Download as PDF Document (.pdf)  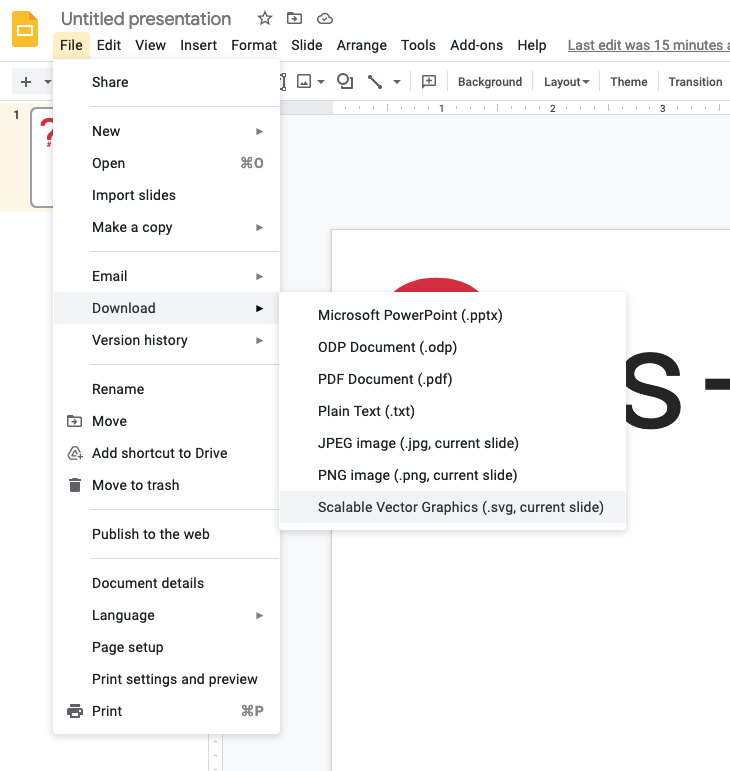point(452,379)
